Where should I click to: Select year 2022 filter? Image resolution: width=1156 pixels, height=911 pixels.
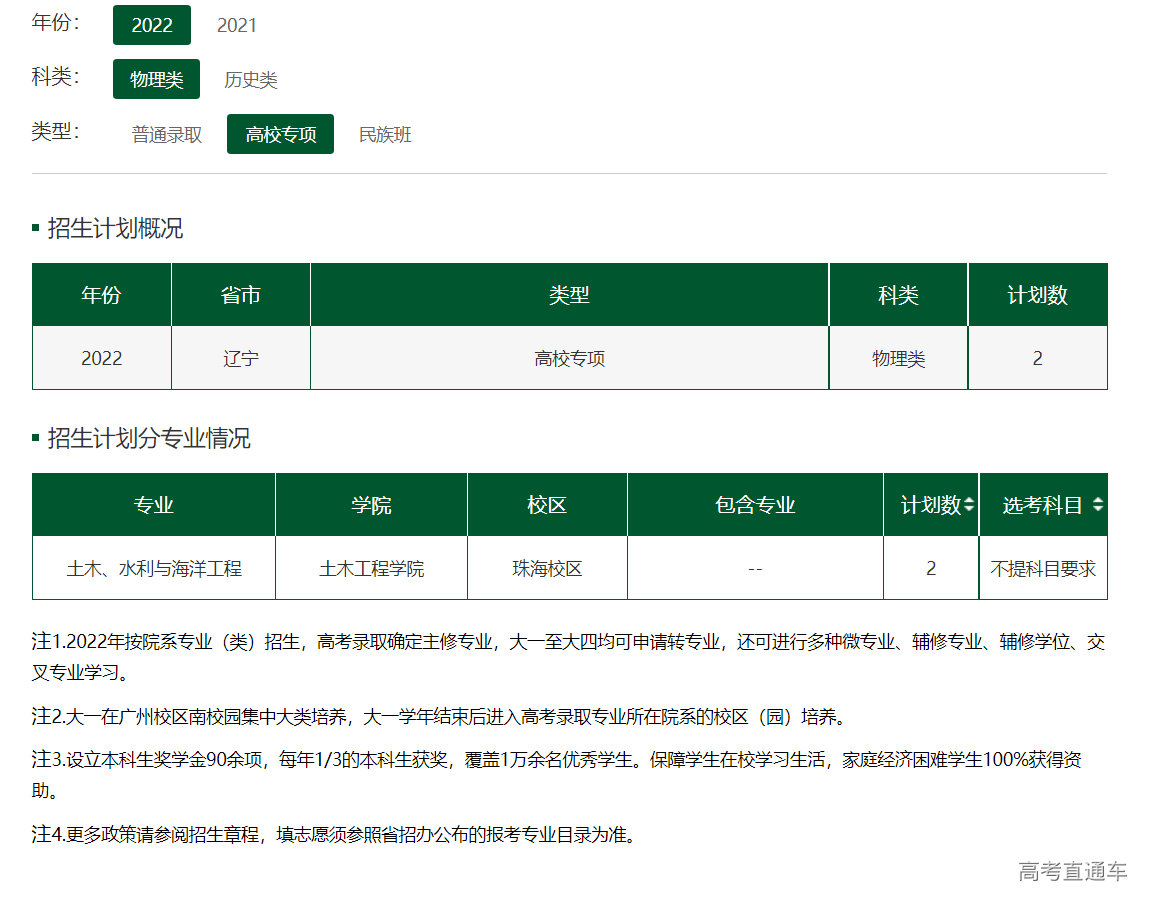(x=152, y=25)
